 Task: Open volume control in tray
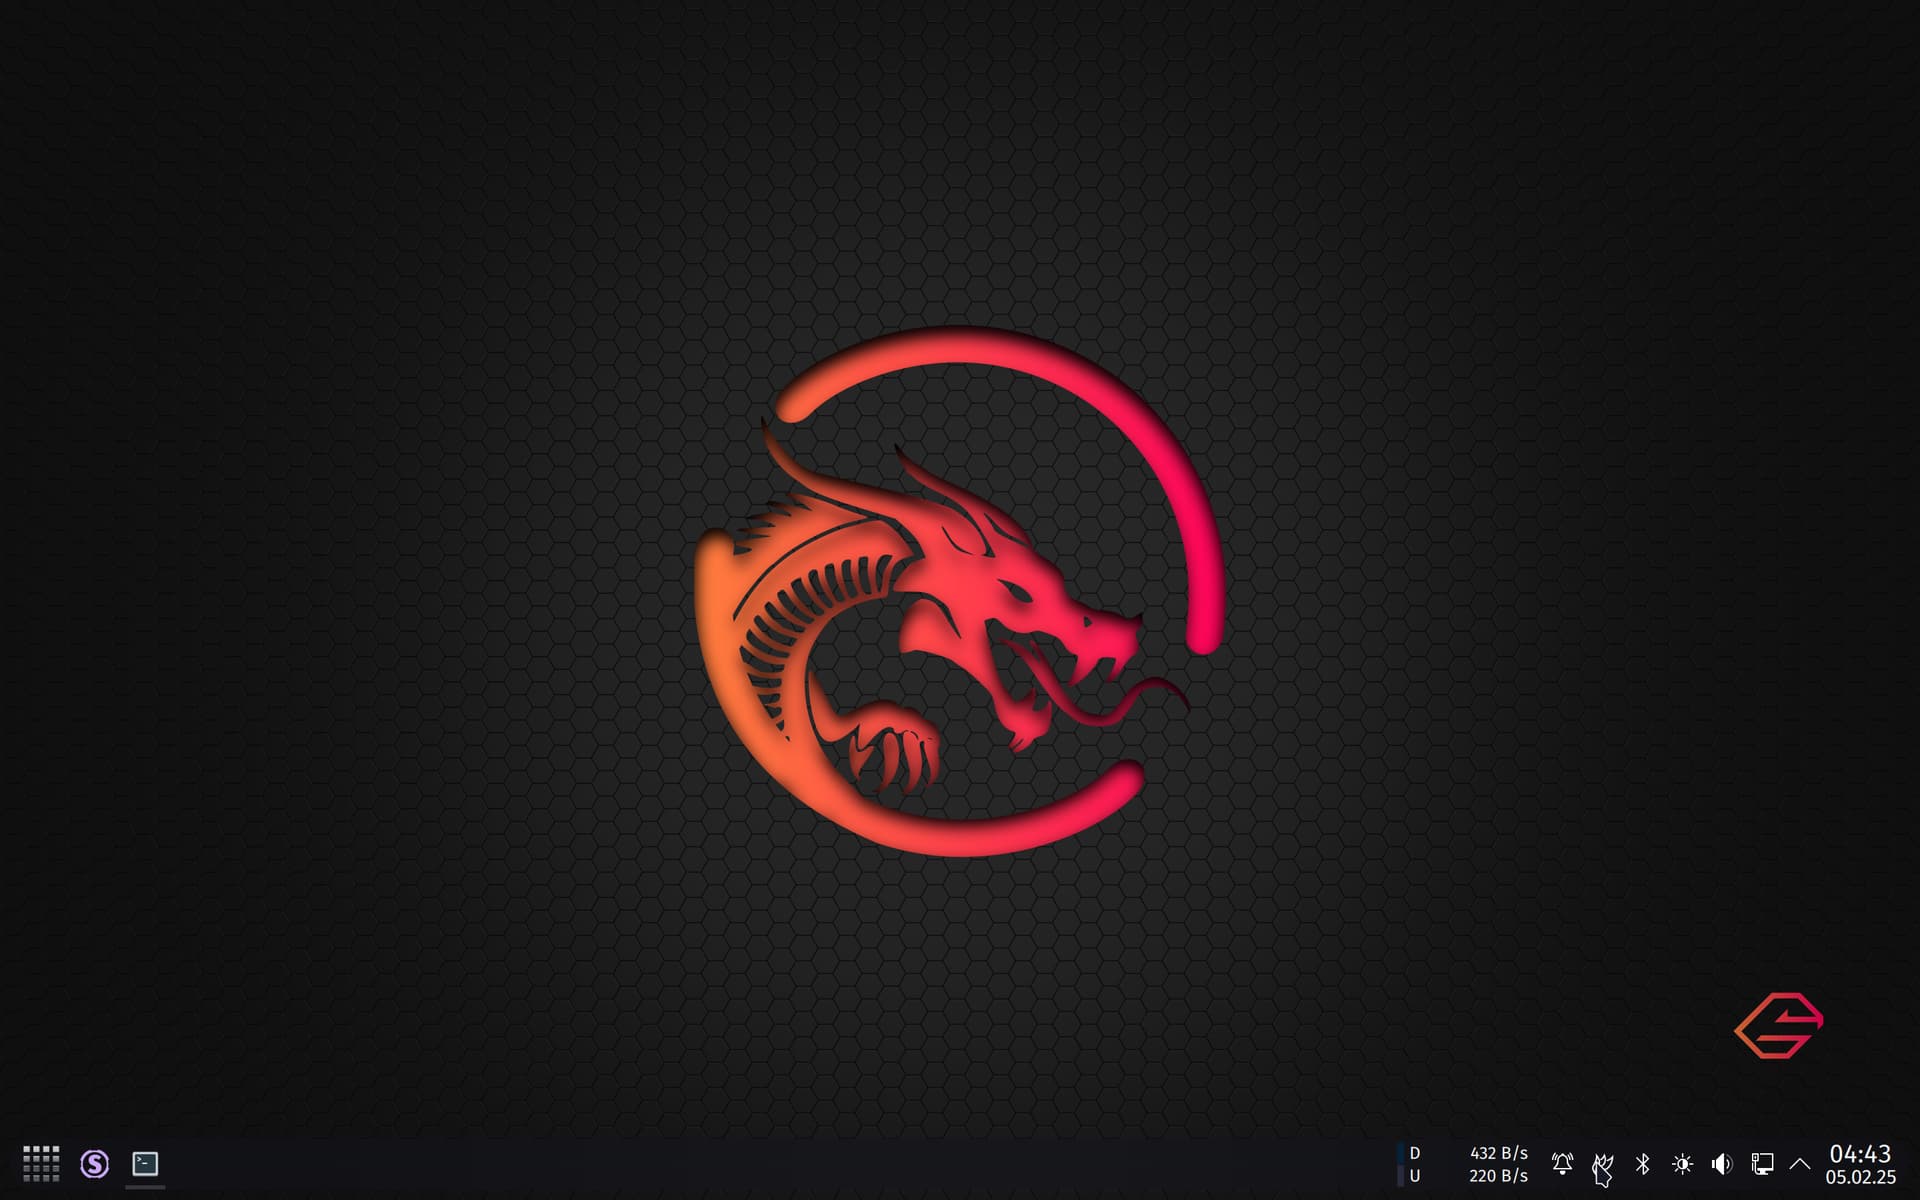pyautogui.click(x=1721, y=1163)
